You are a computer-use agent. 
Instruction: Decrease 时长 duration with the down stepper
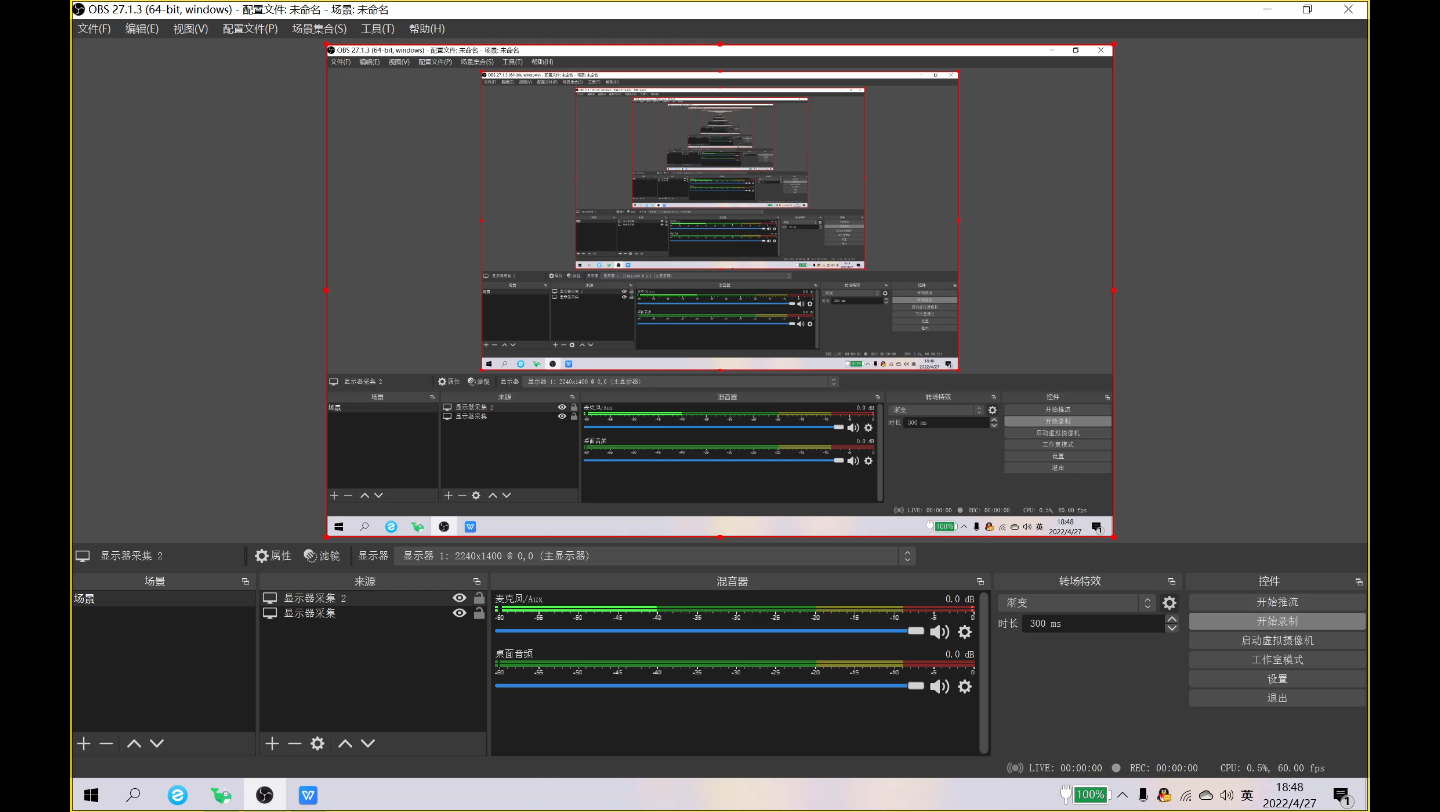point(1172,628)
